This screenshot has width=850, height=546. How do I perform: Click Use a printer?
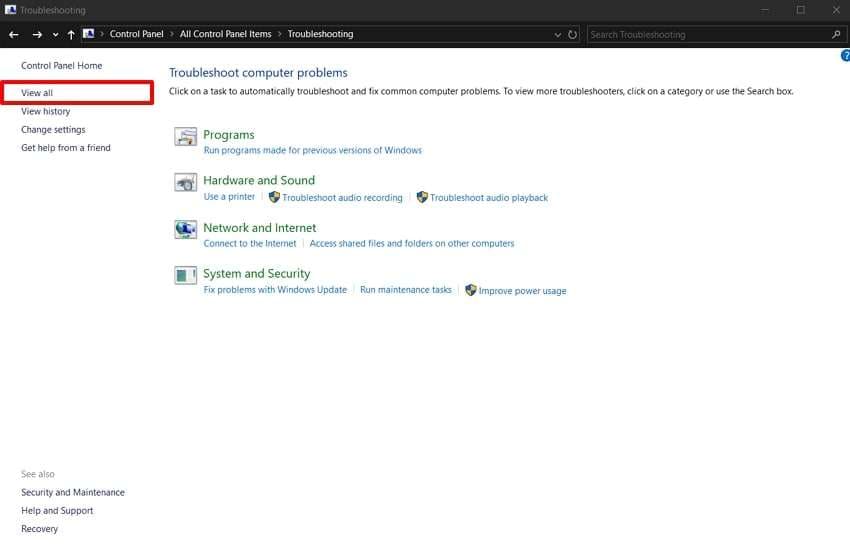coord(229,197)
